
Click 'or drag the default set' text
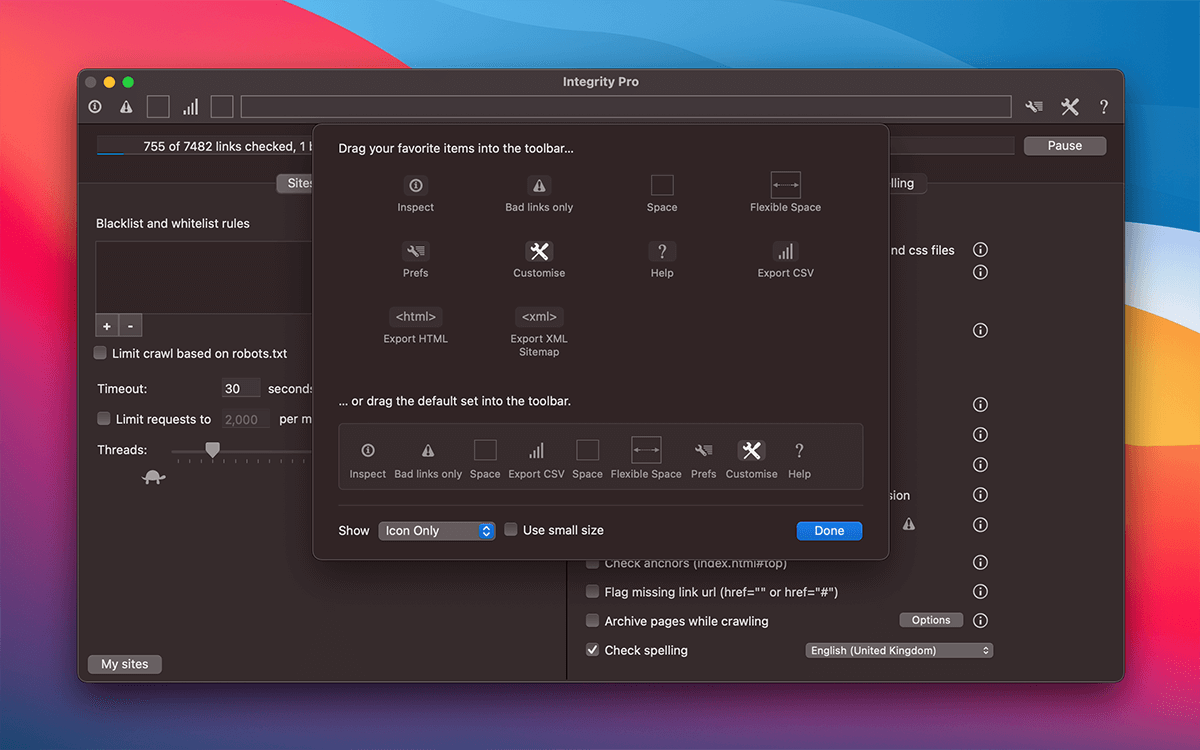click(x=455, y=401)
